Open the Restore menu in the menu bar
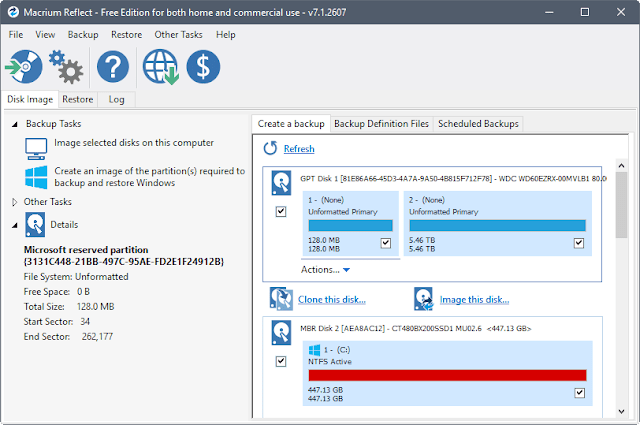640x425 pixels. tap(127, 35)
